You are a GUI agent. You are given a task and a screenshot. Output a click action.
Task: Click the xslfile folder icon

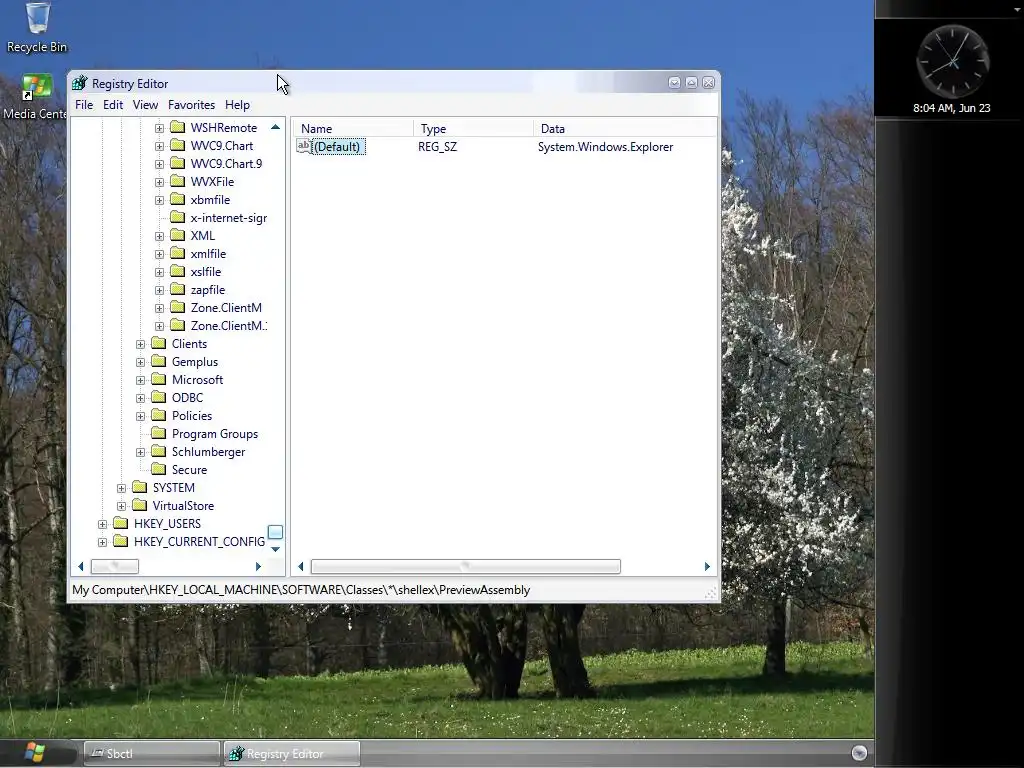tap(178, 271)
